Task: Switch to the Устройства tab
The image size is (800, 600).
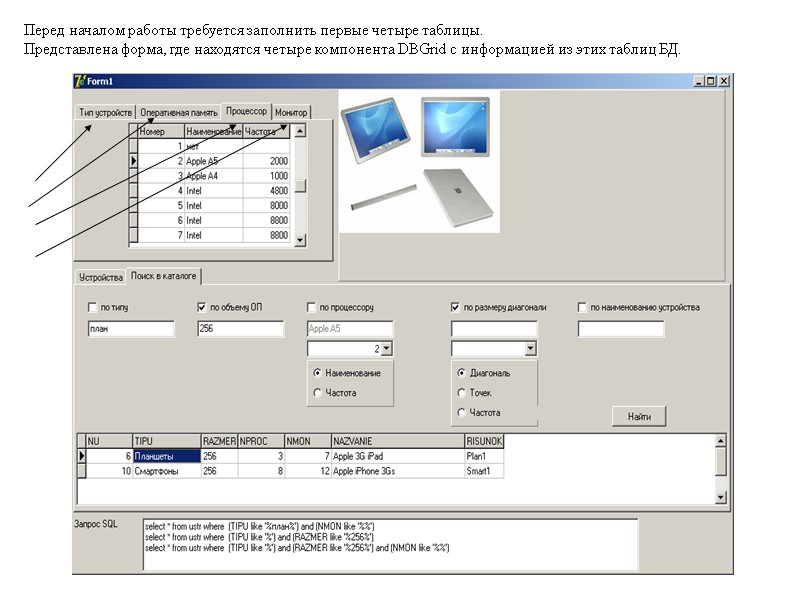Action: tap(101, 278)
